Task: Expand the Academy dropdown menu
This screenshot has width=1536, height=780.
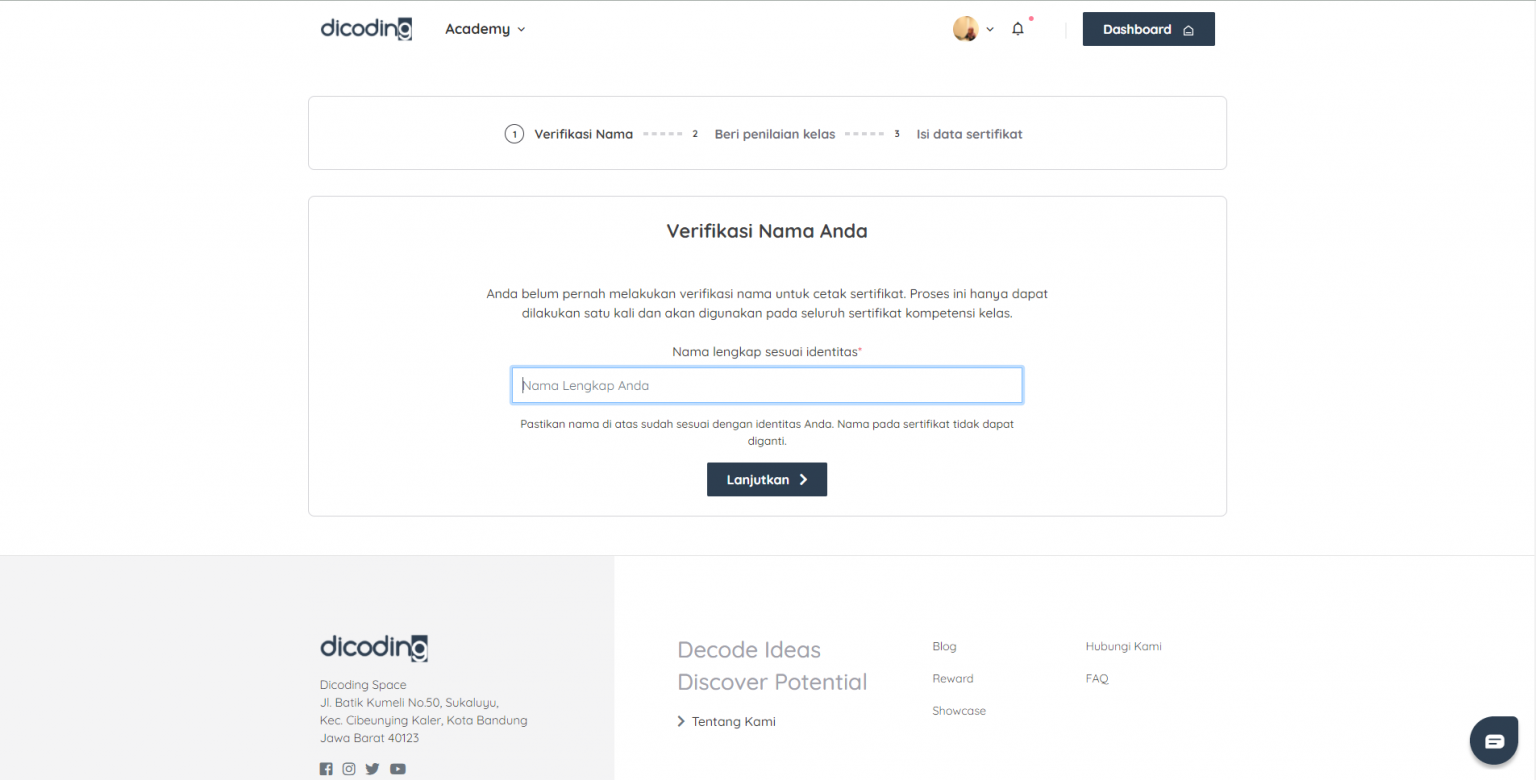Action: point(485,29)
